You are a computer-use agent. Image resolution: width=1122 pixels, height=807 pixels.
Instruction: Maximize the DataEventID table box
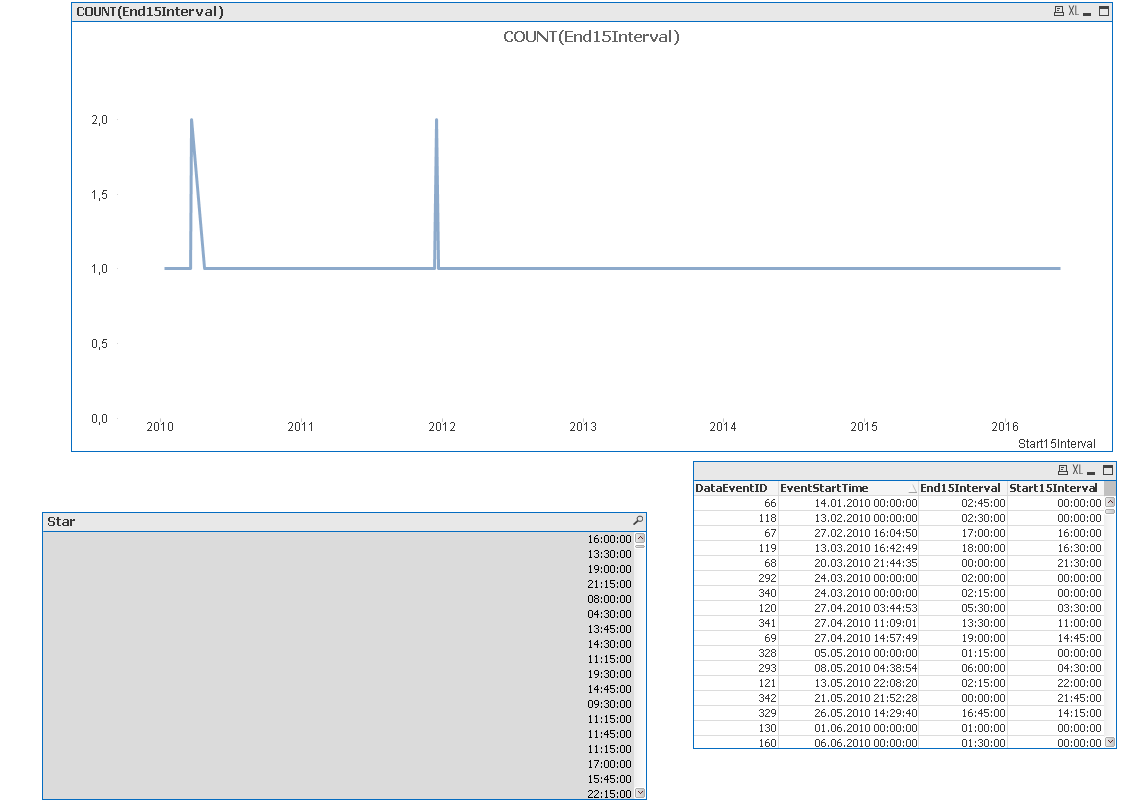(1108, 471)
